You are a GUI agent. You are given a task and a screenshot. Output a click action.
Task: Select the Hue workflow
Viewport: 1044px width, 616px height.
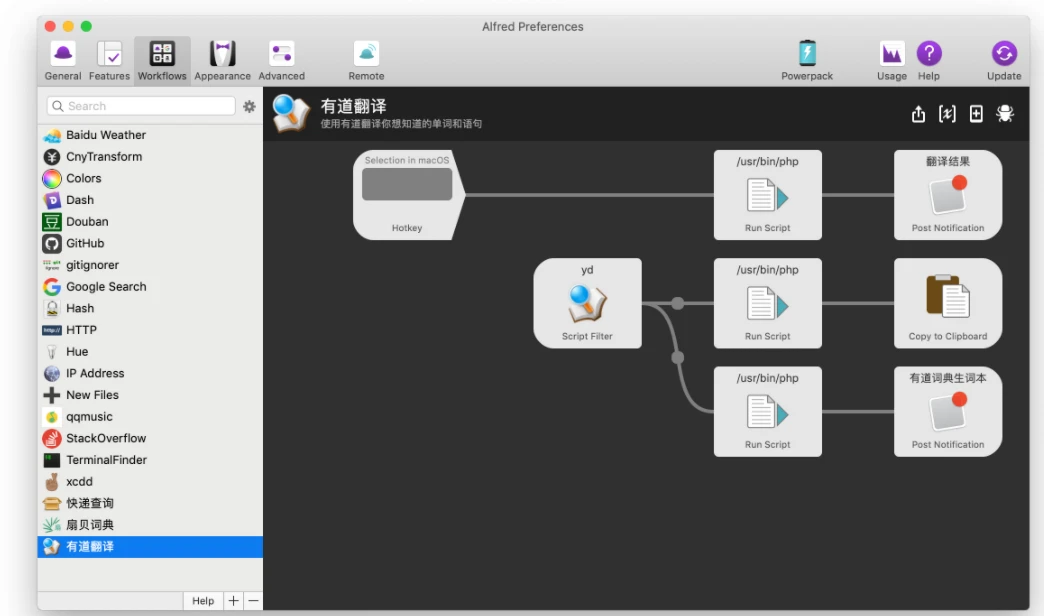point(150,352)
